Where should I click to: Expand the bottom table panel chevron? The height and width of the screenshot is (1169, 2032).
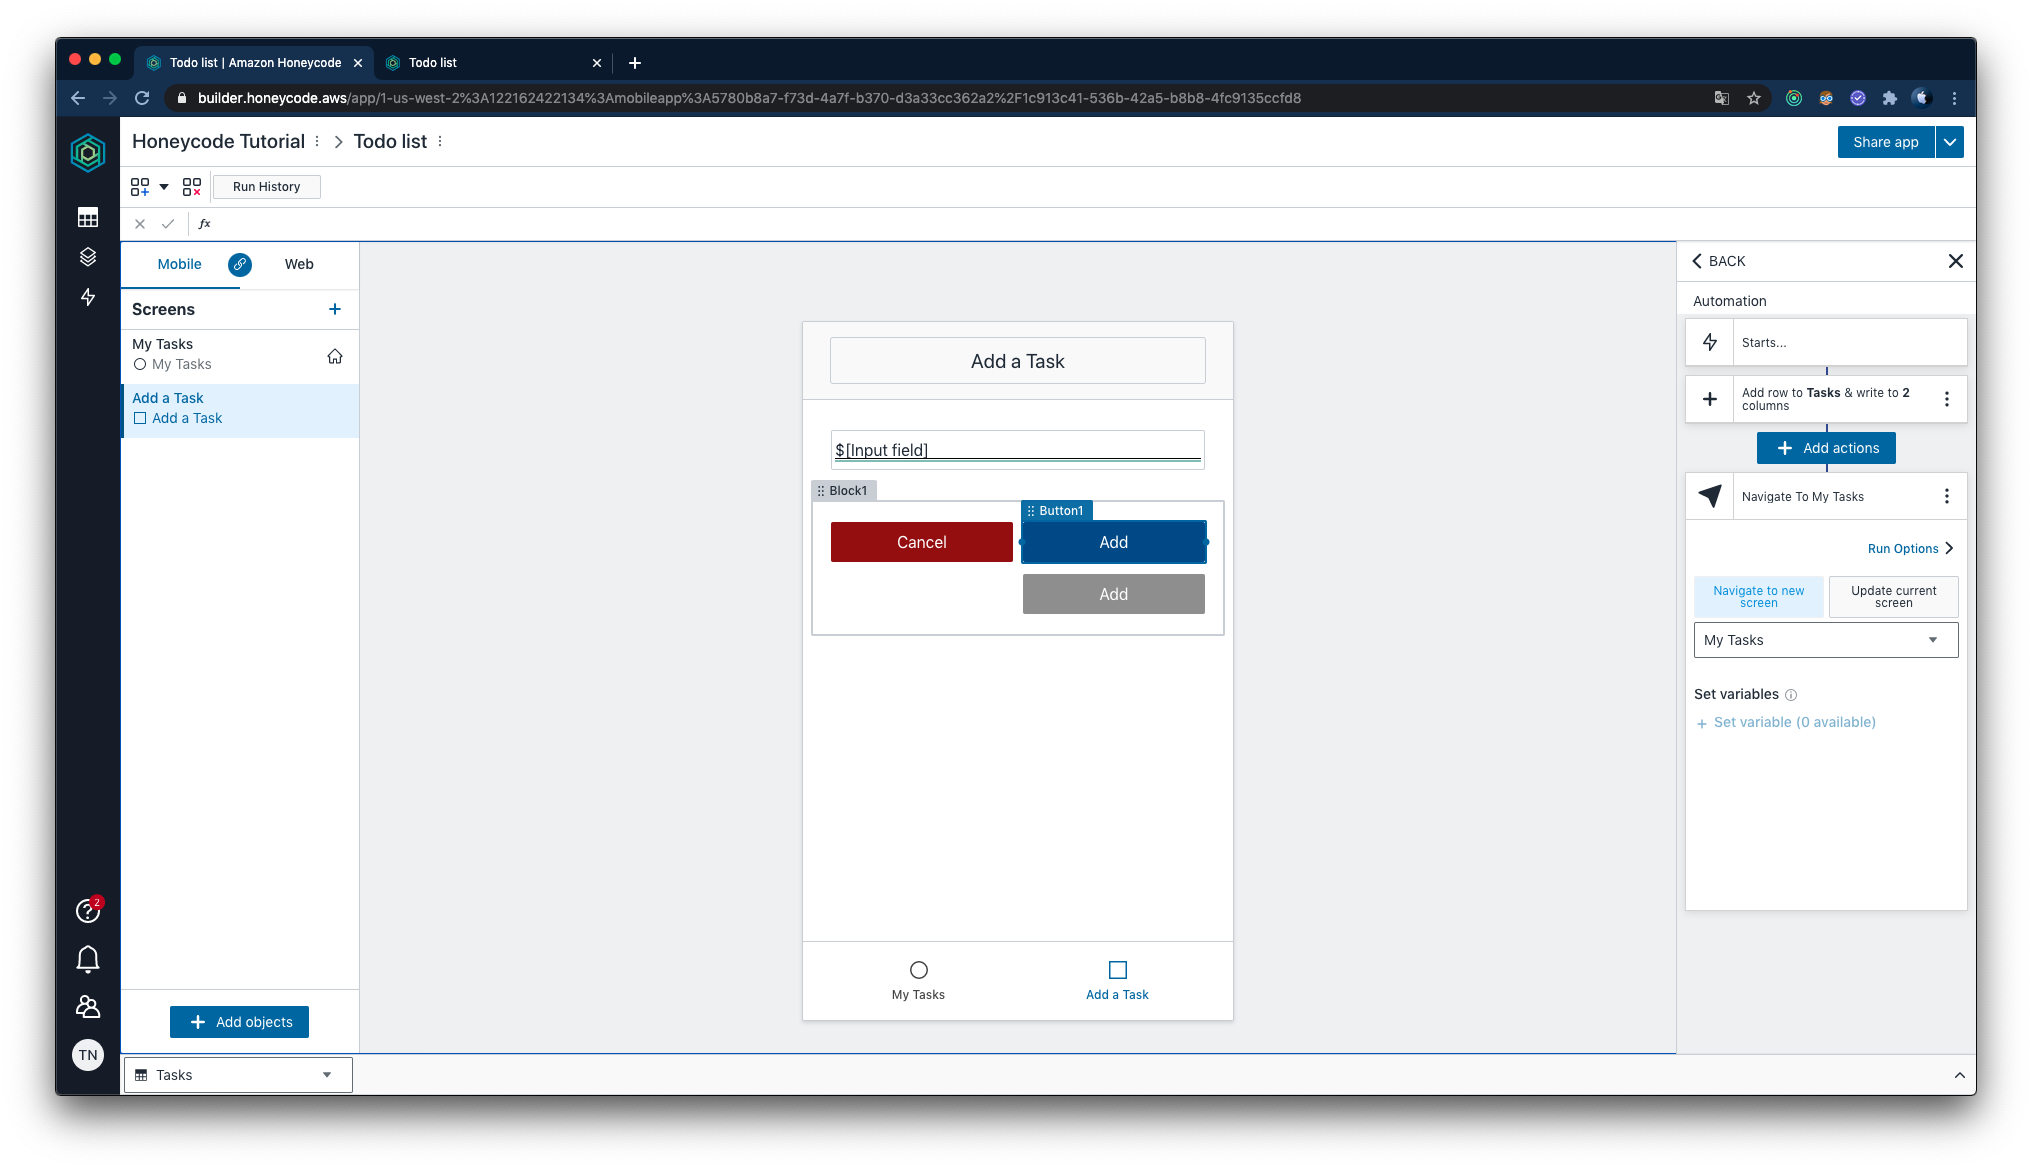tap(1960, 1075)
